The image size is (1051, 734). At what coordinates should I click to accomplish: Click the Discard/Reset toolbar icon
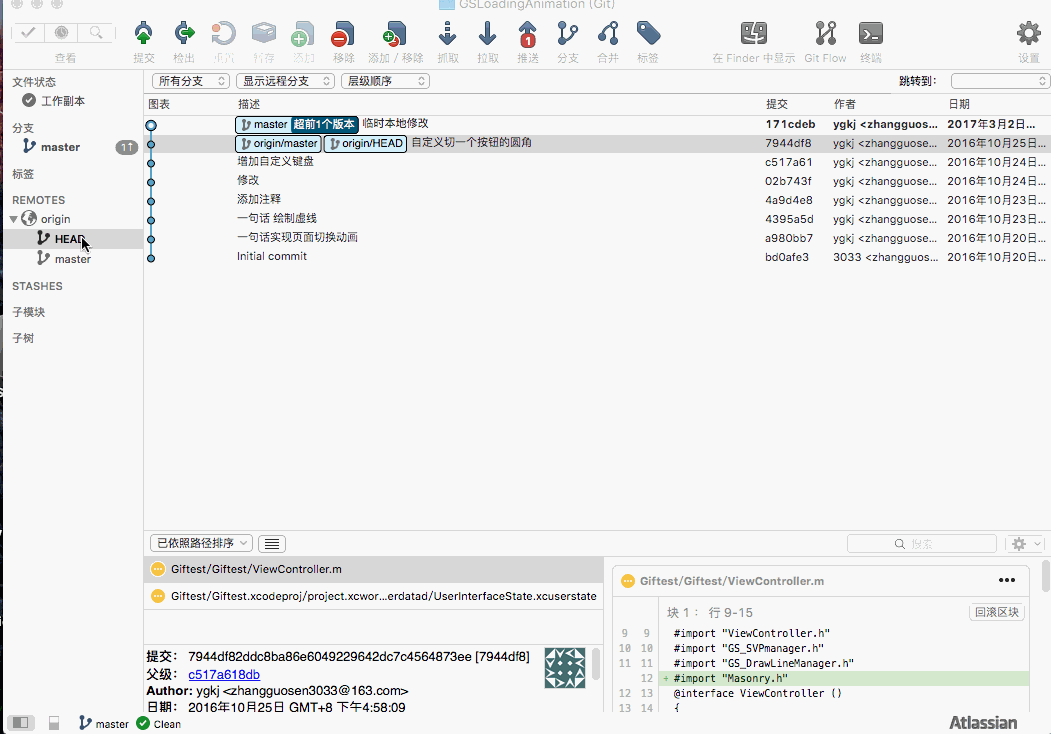point(223,34)
